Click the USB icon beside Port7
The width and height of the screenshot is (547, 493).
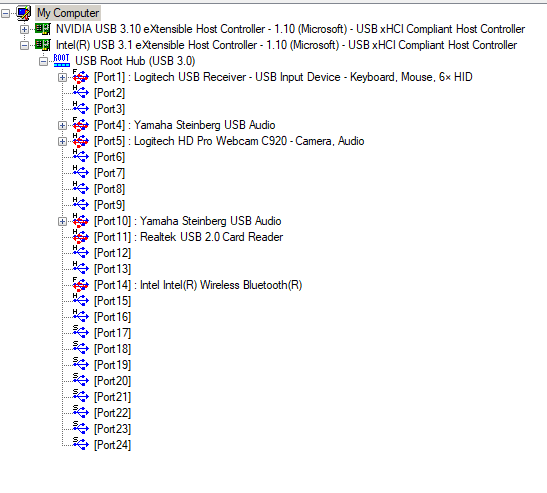[x=81, y=172]
